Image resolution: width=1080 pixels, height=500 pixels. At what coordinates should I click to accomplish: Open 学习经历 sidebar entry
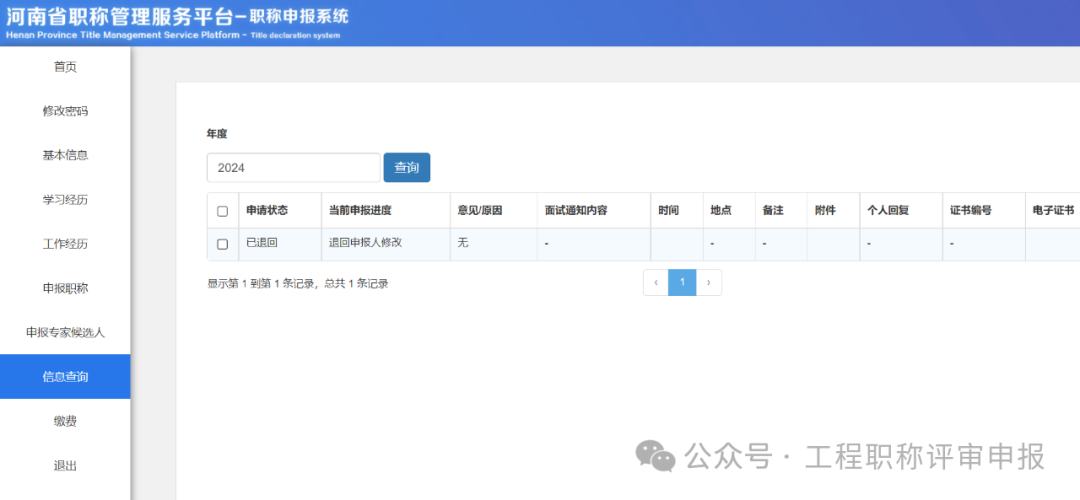[65, 200]
